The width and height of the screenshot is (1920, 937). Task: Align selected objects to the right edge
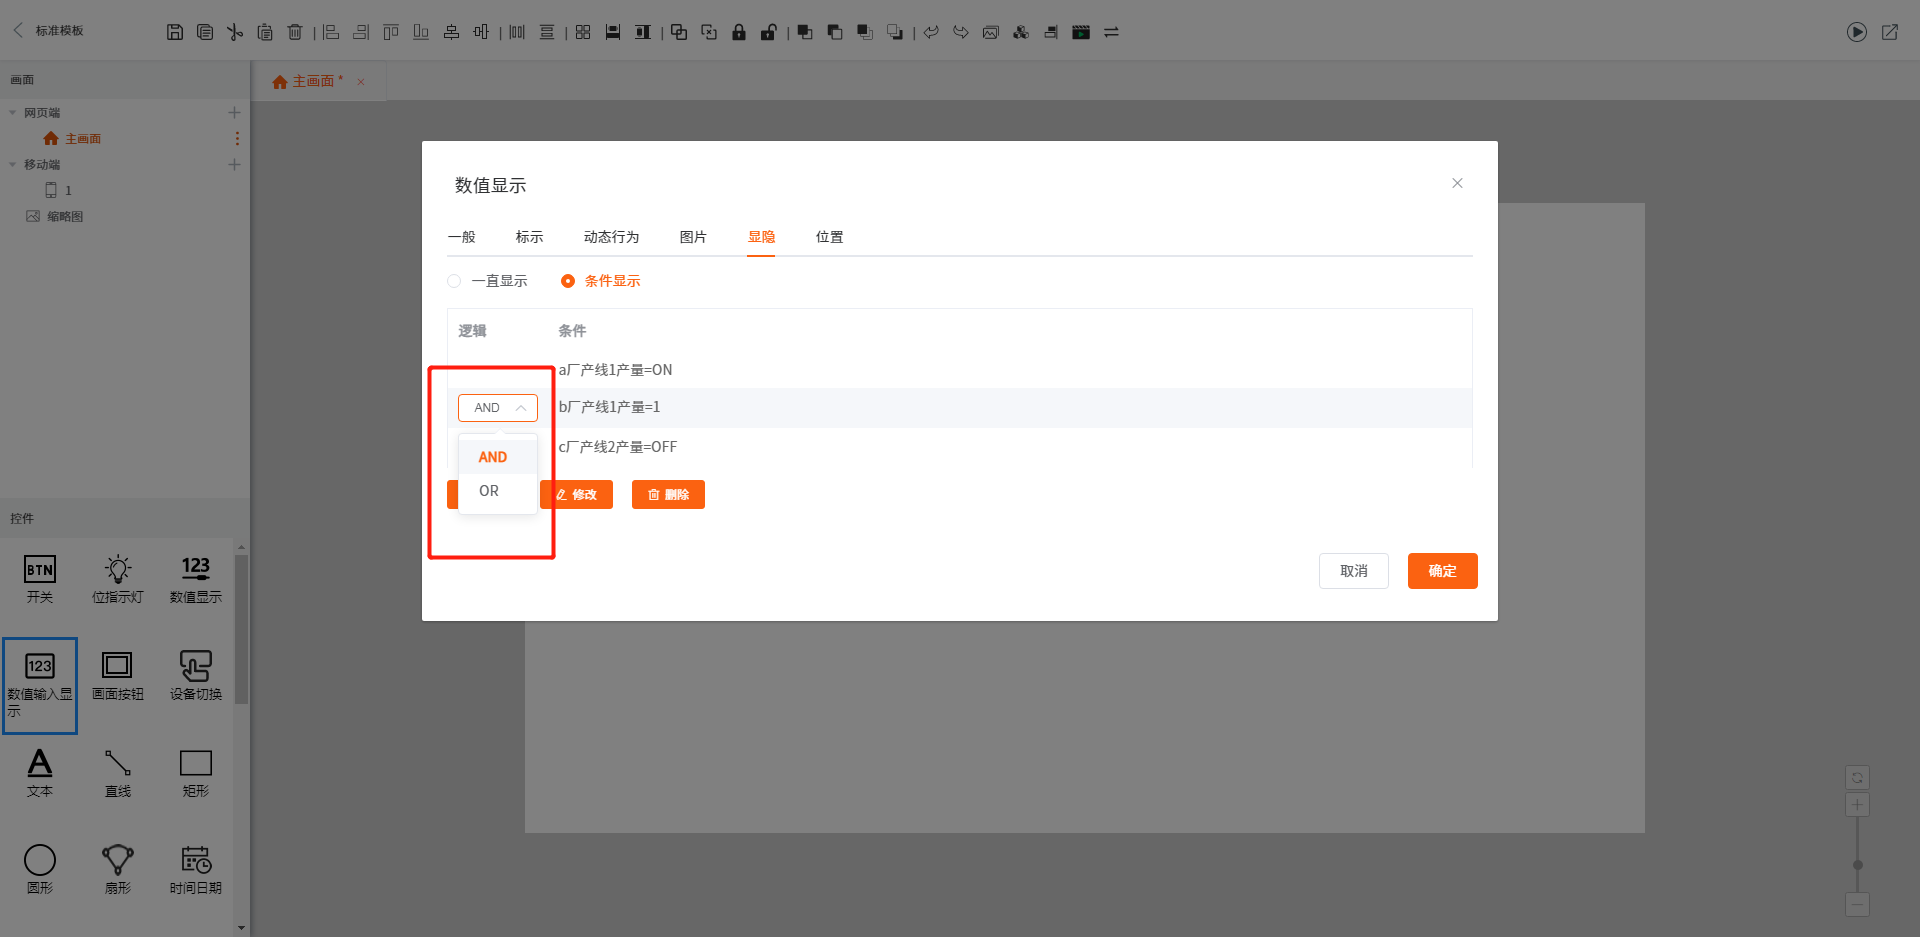click(361, 32)
